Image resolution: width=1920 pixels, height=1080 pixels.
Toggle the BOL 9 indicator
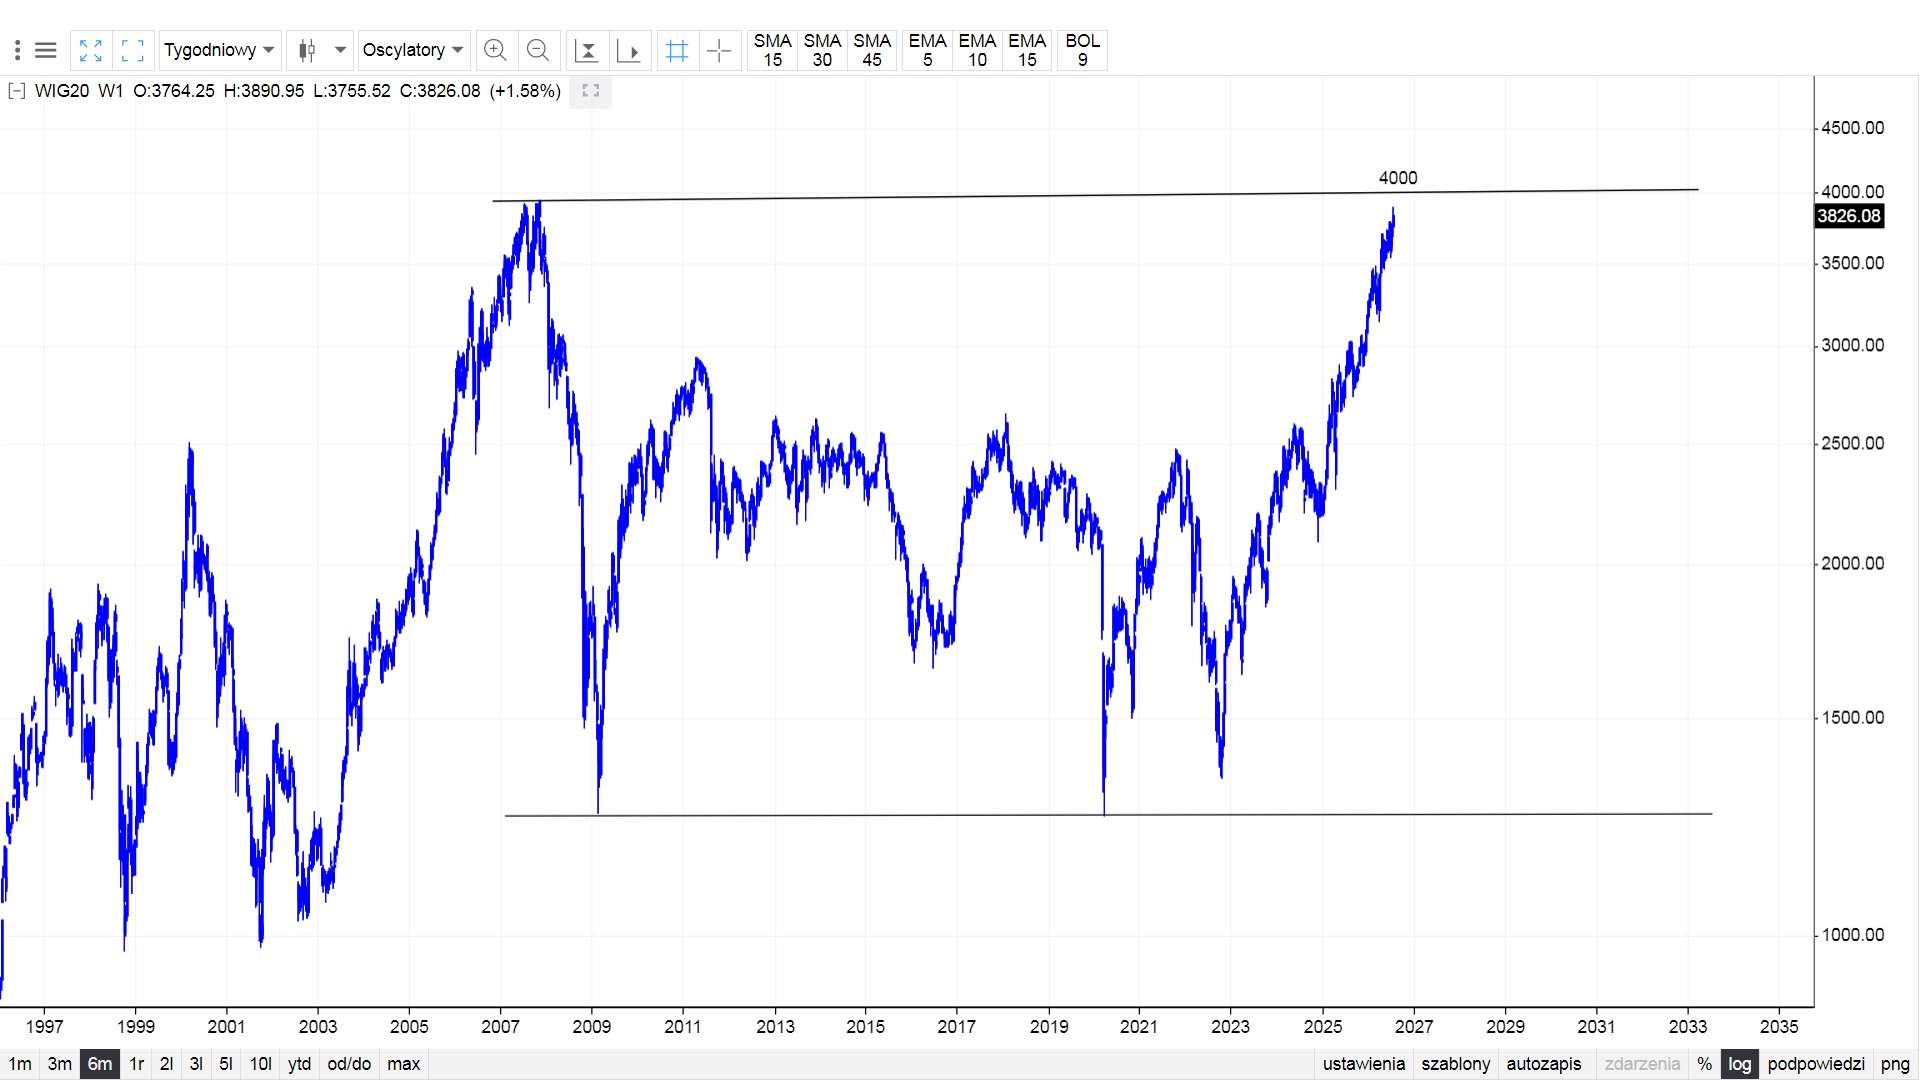point(1082,50)
